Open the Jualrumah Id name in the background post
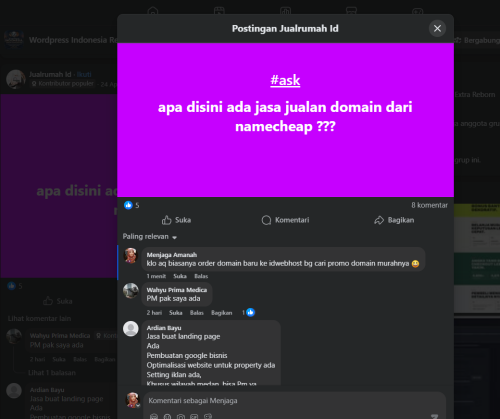500x419 pixels. click(x=50, y=74)
